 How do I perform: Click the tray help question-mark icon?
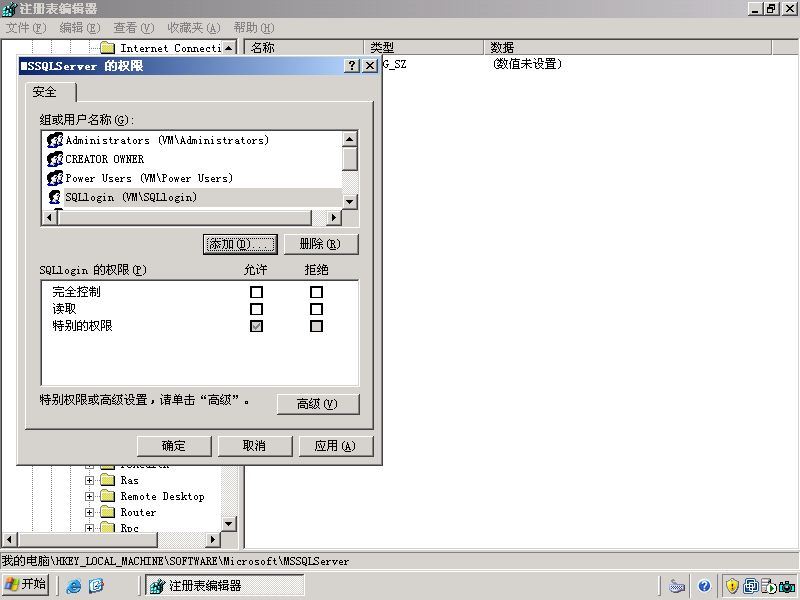[704, 586]
